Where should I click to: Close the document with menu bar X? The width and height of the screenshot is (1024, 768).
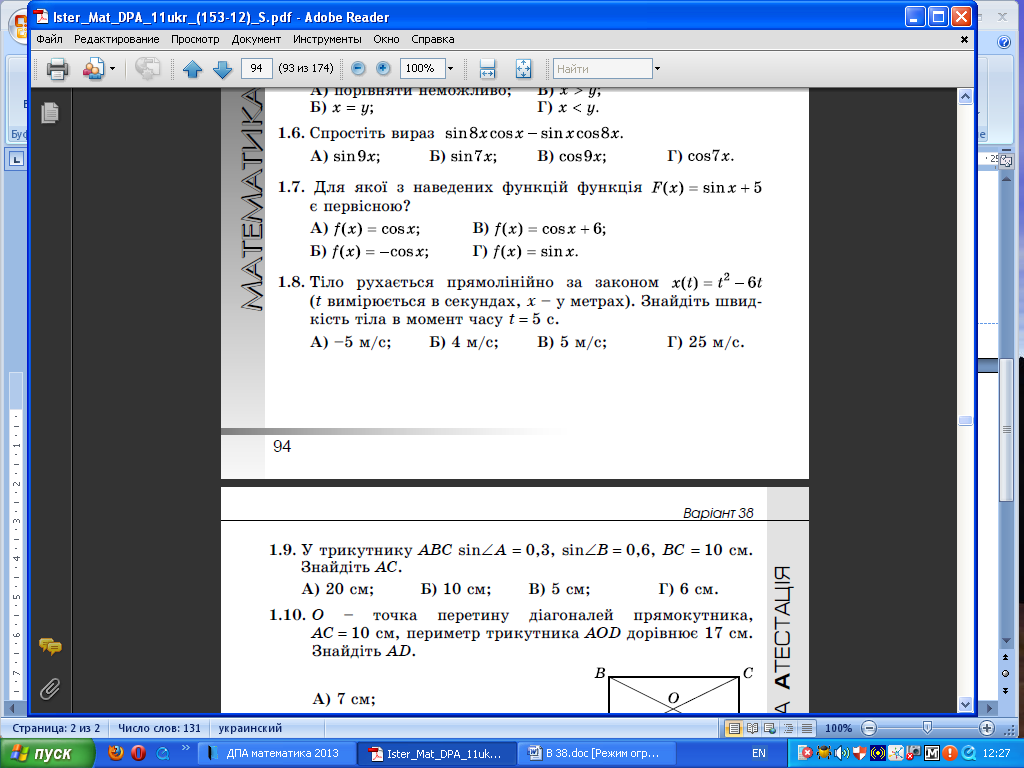click(x=964, y=40)
